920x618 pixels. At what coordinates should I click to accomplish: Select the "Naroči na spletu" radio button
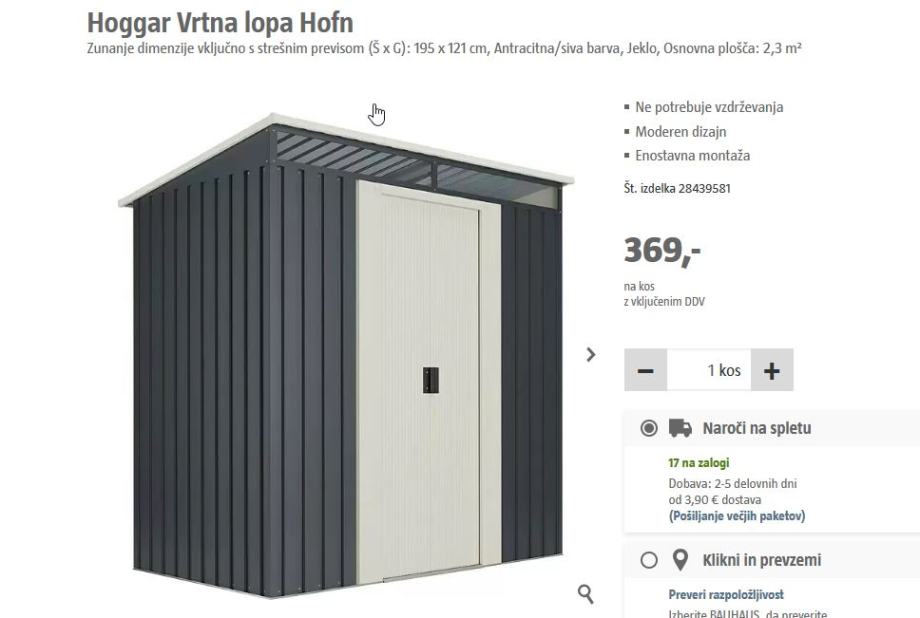pyautogui.click(x=649, y=428)
